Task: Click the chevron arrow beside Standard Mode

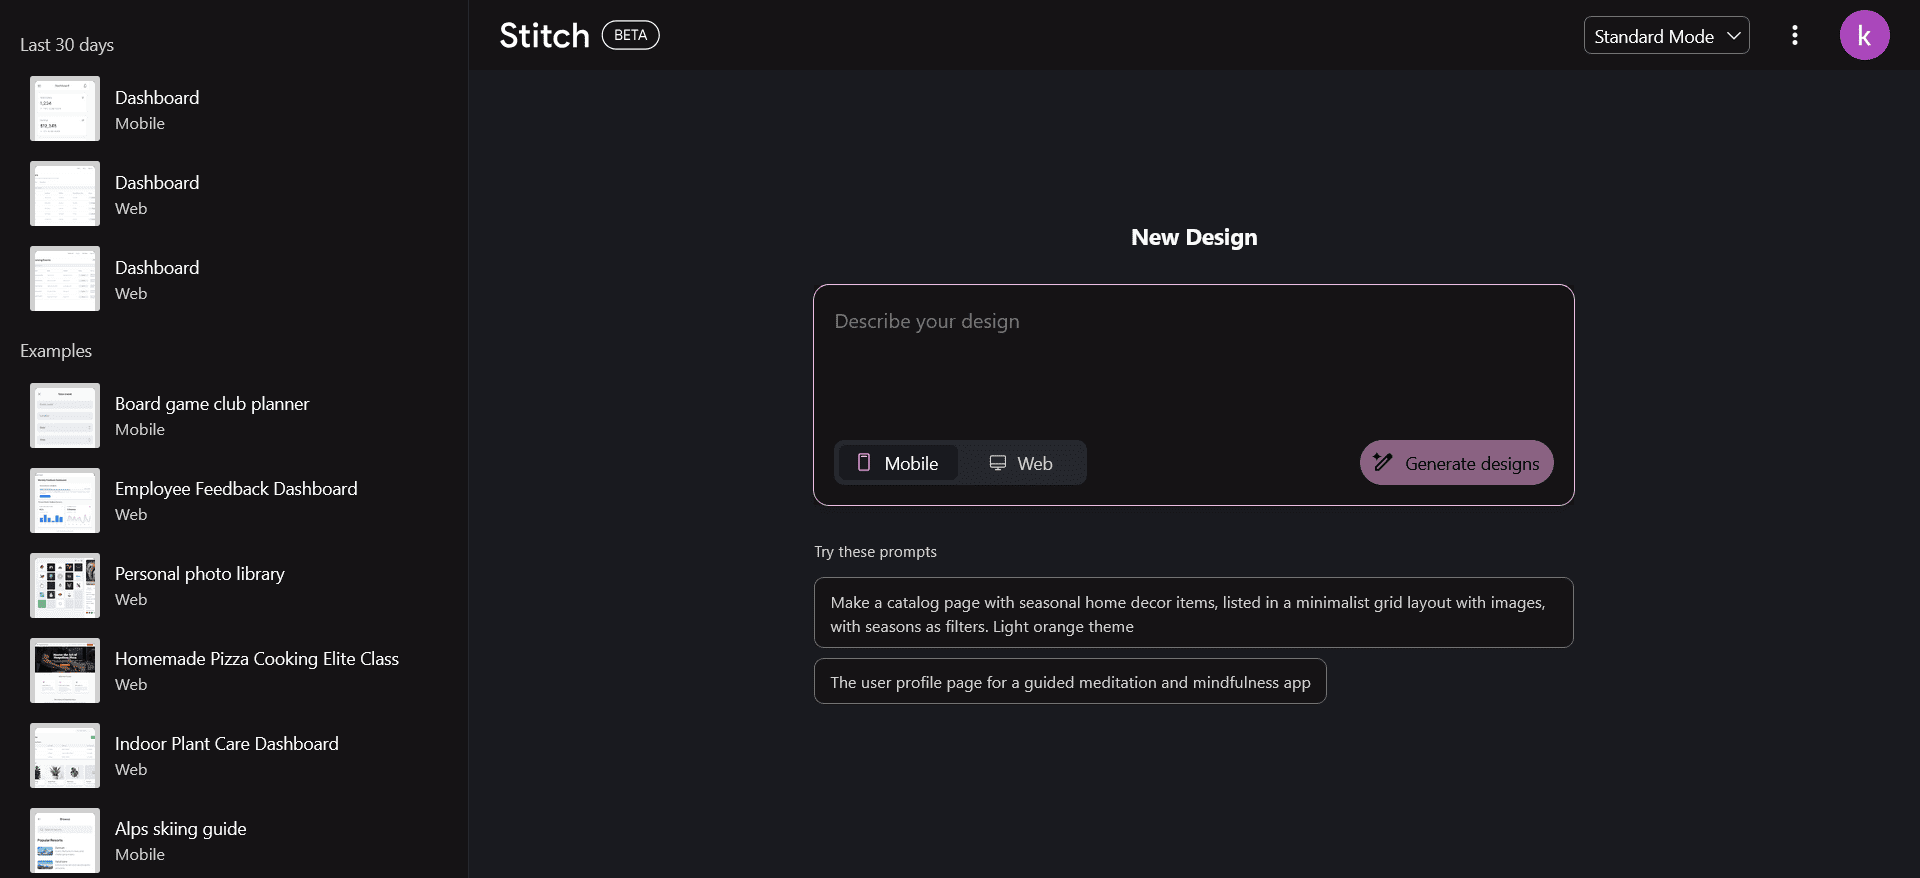Action: [x=1734, y=36]
